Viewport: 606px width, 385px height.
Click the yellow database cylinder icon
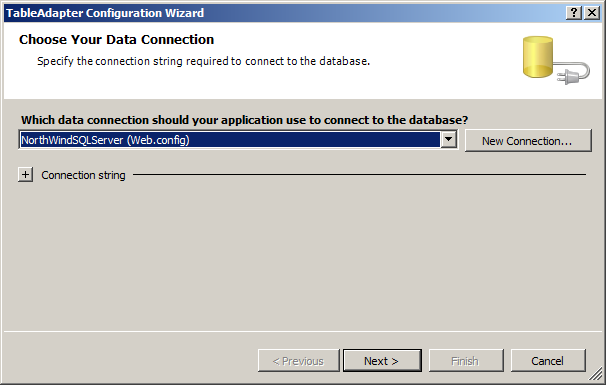pos(538,57)
